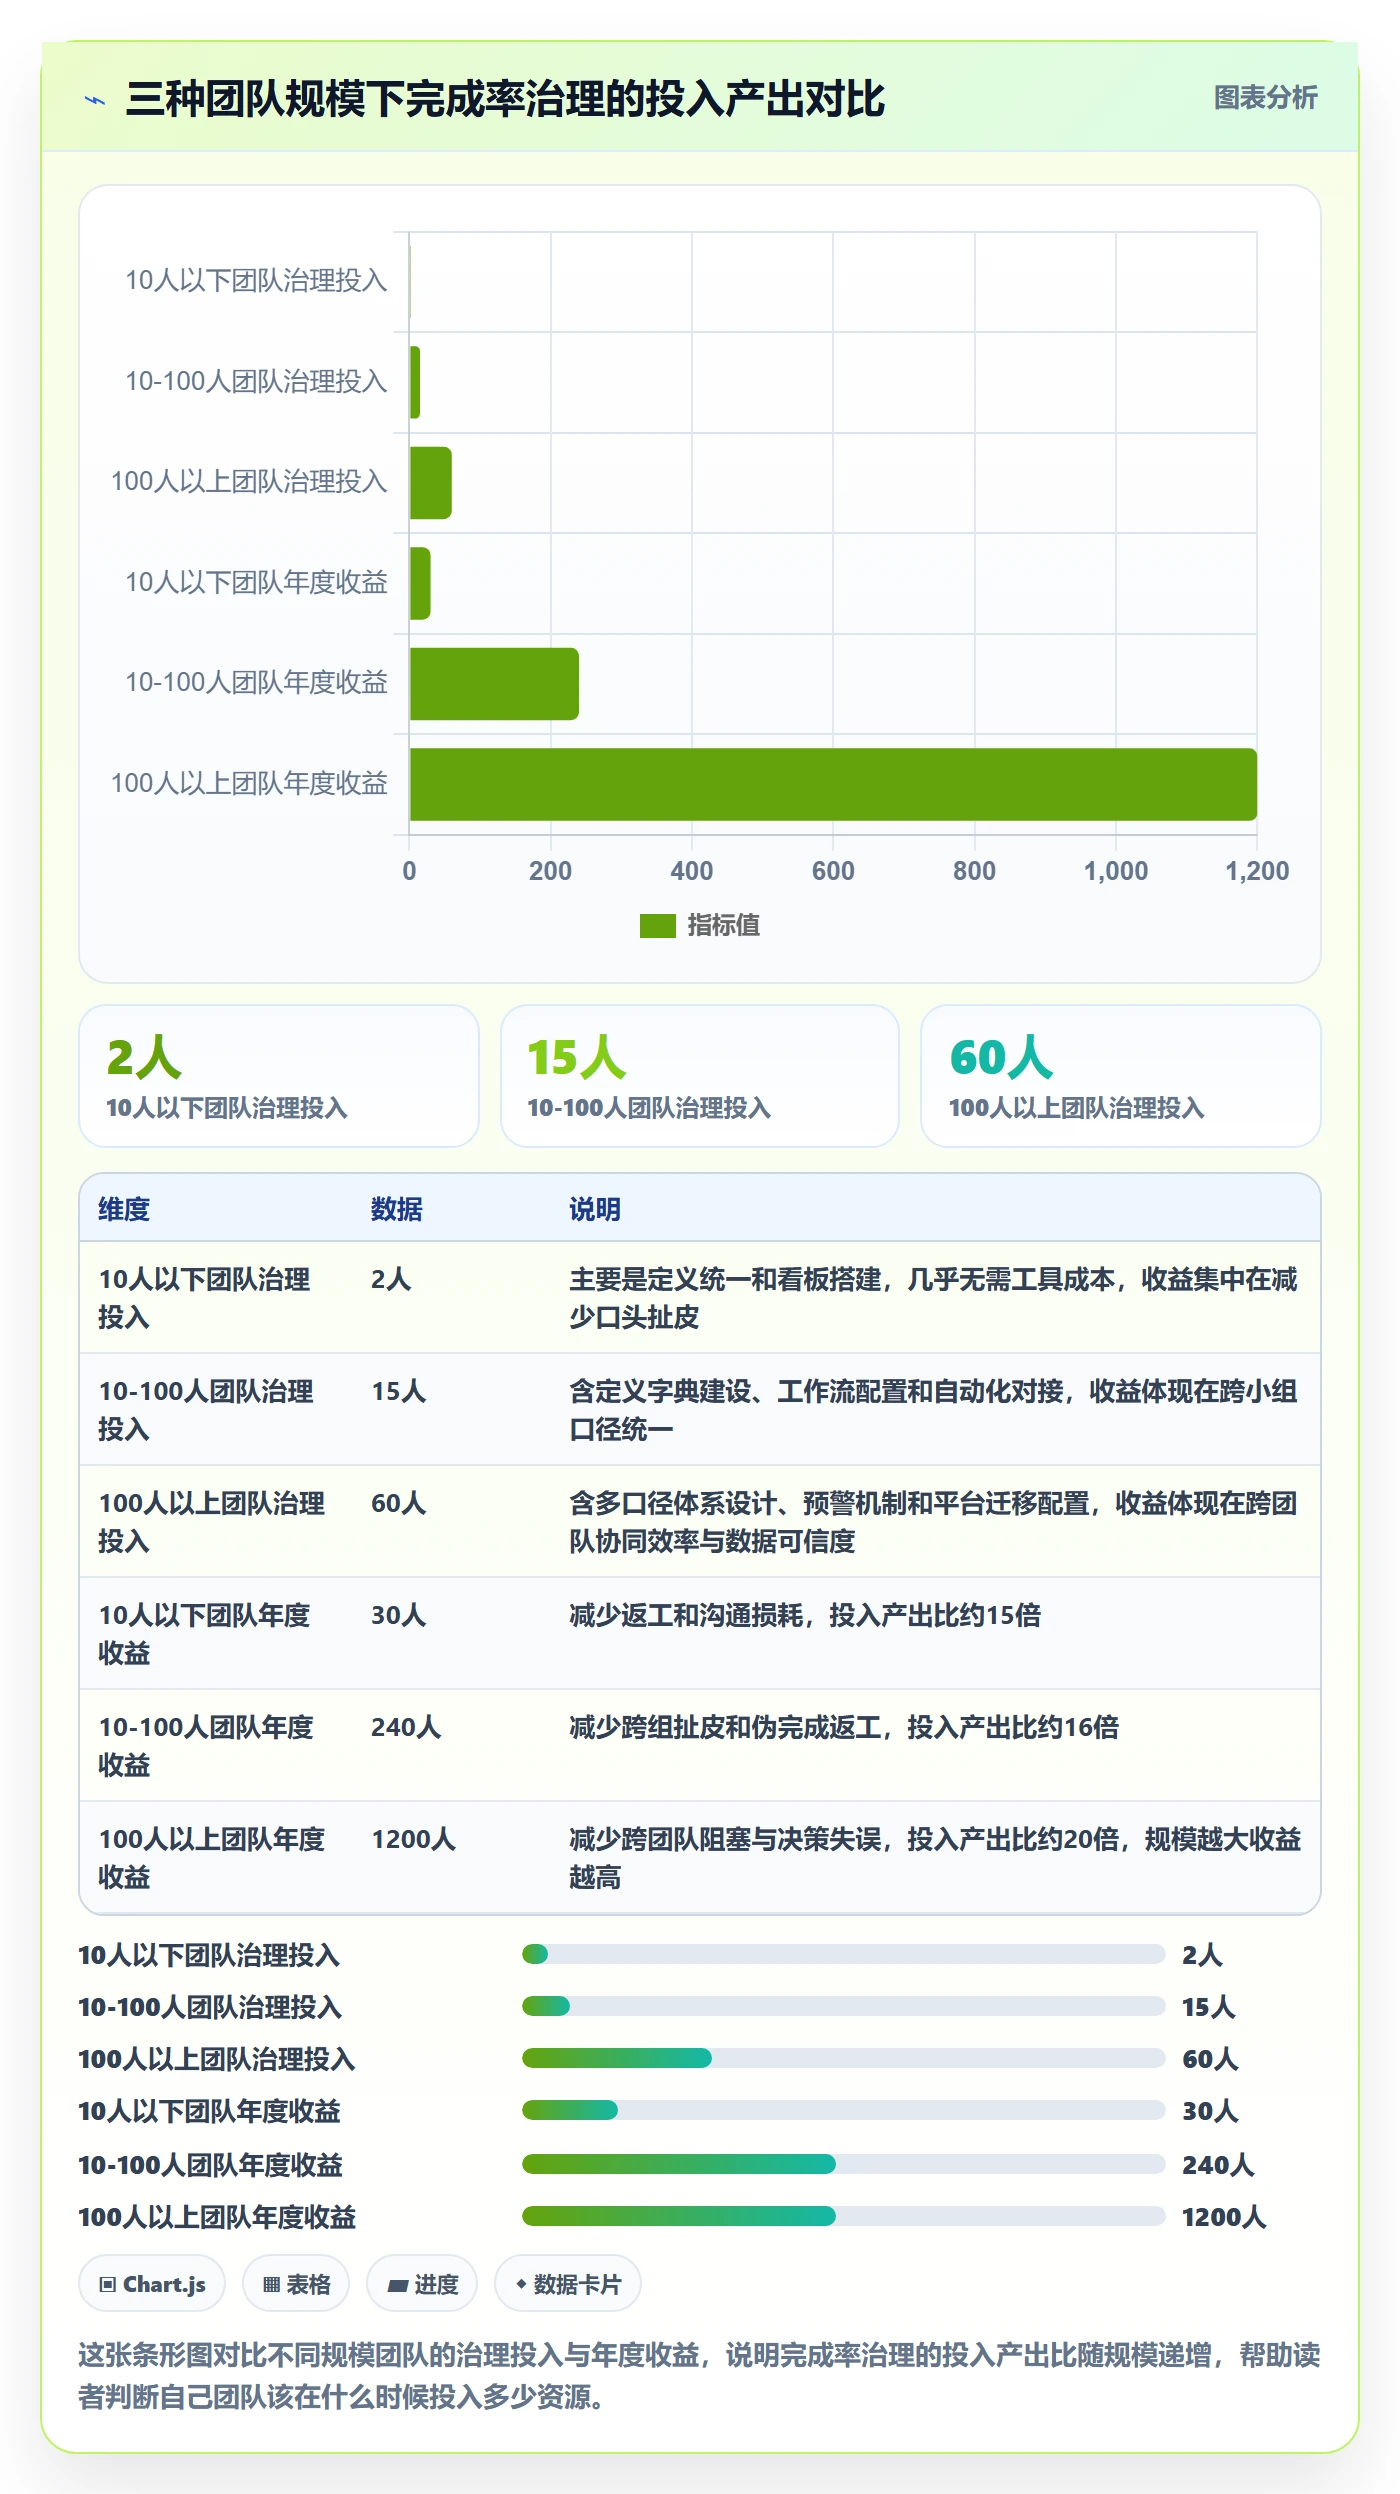Click progress bar for 100人以上团队治理投入
The height and width of the screenshot is (2494, 1400).
843,2058
